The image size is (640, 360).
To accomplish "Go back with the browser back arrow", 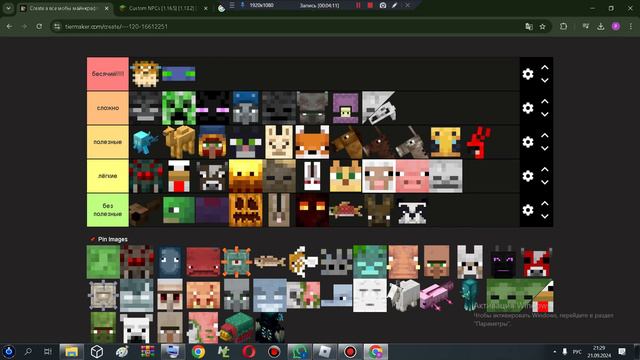I will pos(9,27).
